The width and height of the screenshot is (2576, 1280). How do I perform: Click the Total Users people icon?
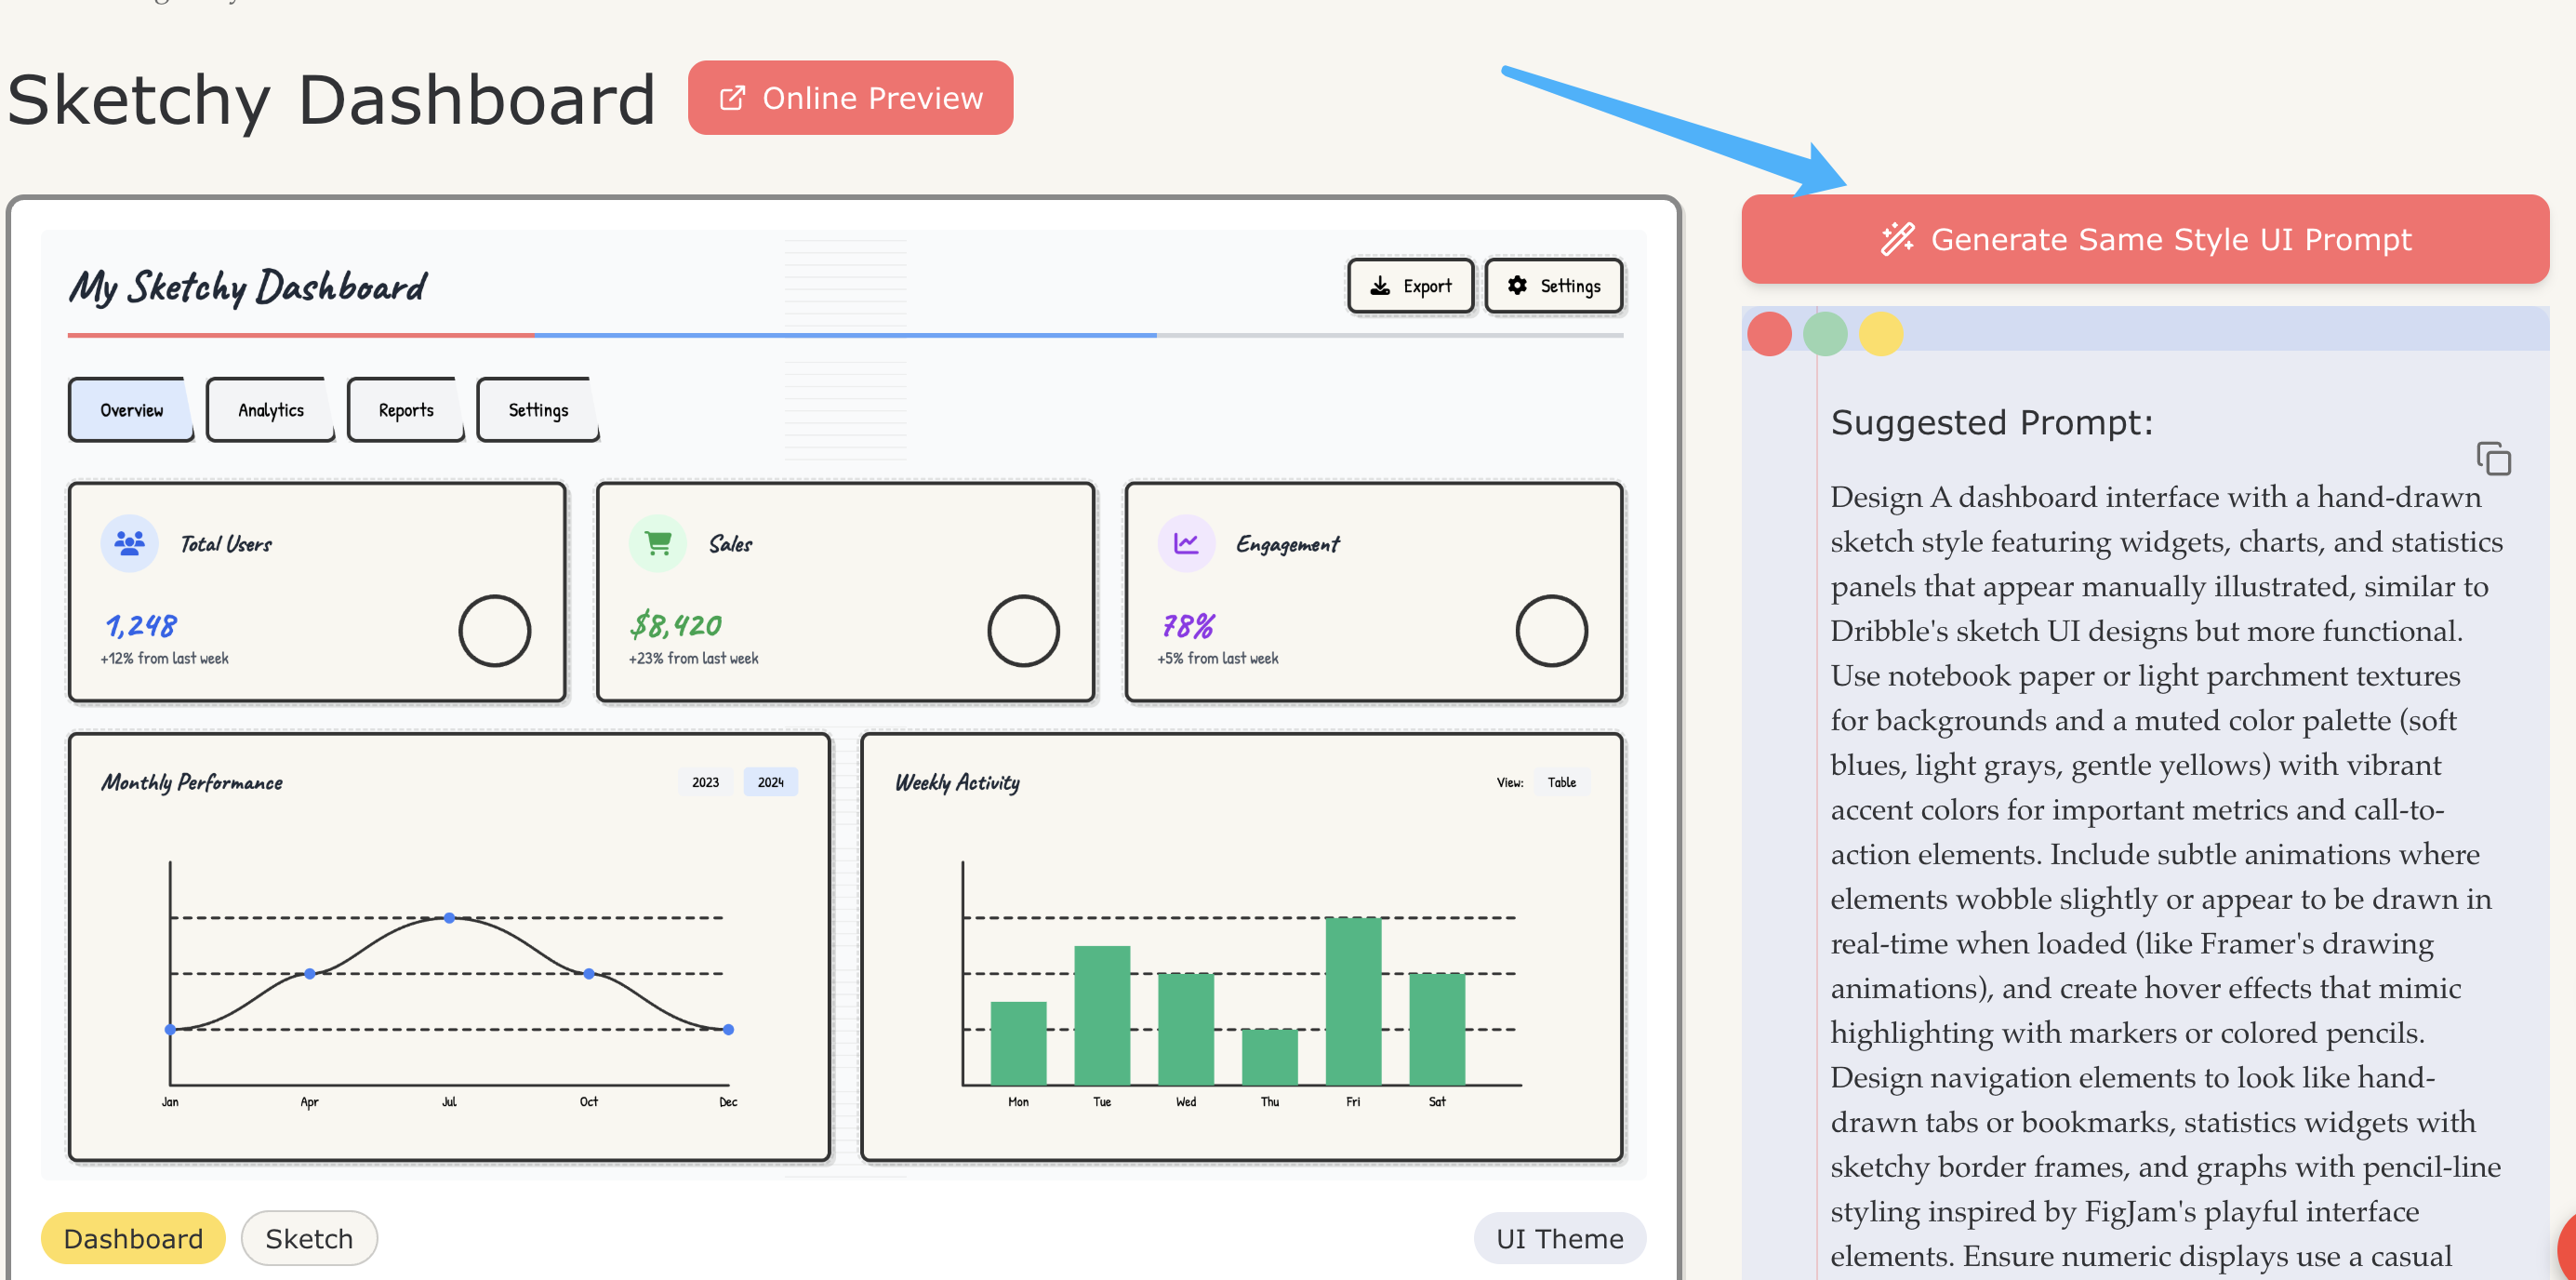click(x=129, y=543)
